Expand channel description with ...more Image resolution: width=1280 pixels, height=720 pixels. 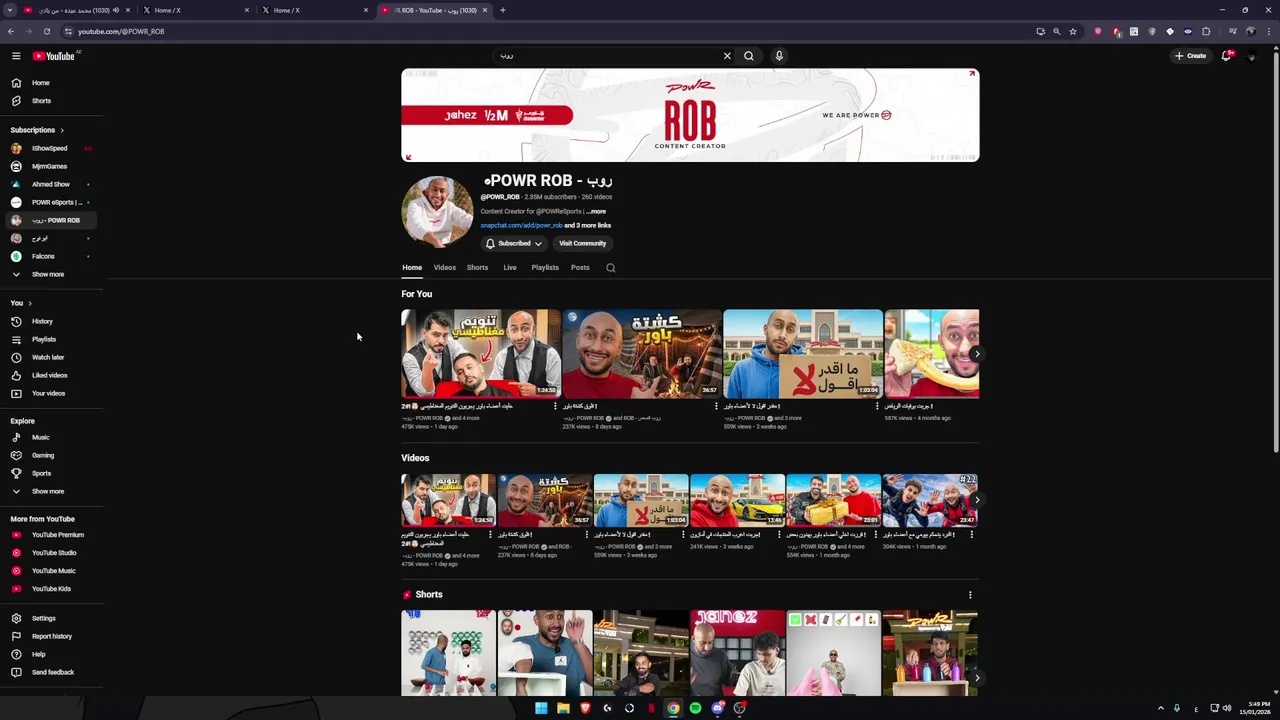coord(596,212)
